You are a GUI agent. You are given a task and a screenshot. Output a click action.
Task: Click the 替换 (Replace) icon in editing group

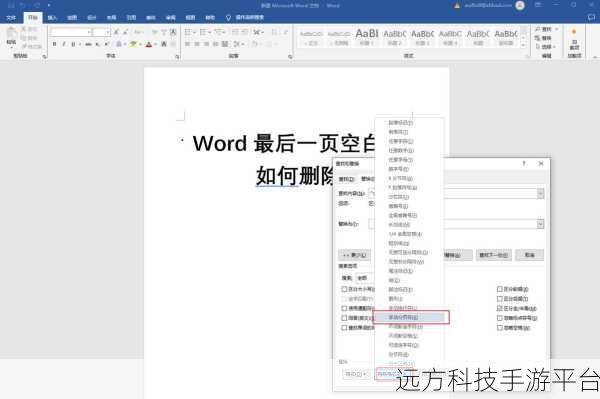click(x=543, y=38)
